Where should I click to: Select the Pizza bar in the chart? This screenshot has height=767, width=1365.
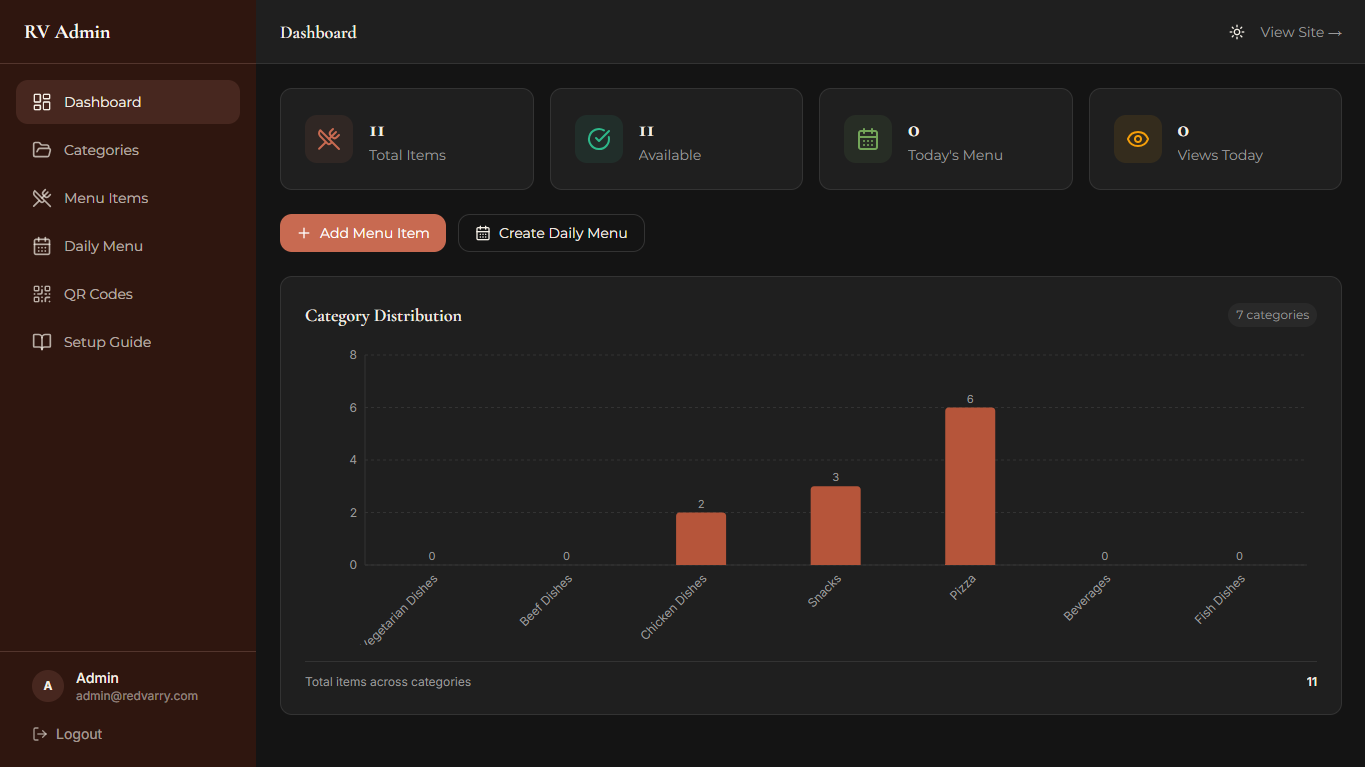pos(969,486)
